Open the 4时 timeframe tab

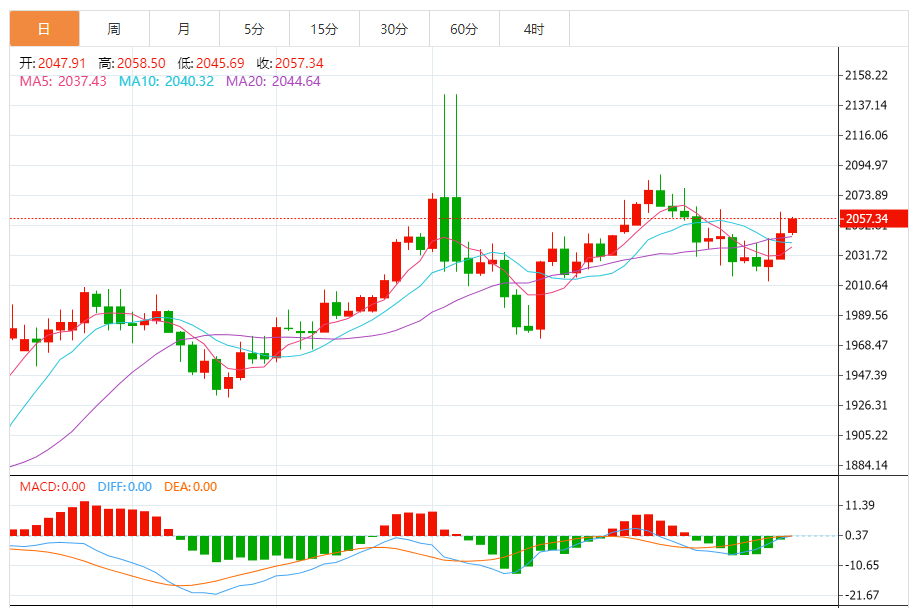pyautogui.click(x=535, y=29)
